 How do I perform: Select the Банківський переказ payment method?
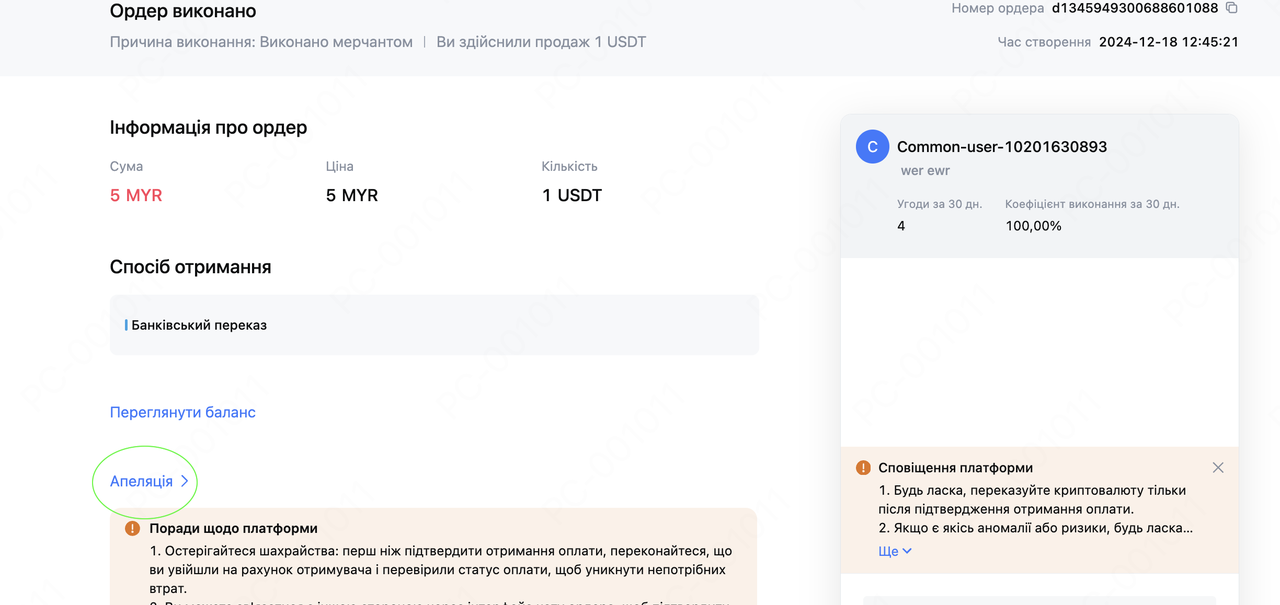[x=199, y=325]
